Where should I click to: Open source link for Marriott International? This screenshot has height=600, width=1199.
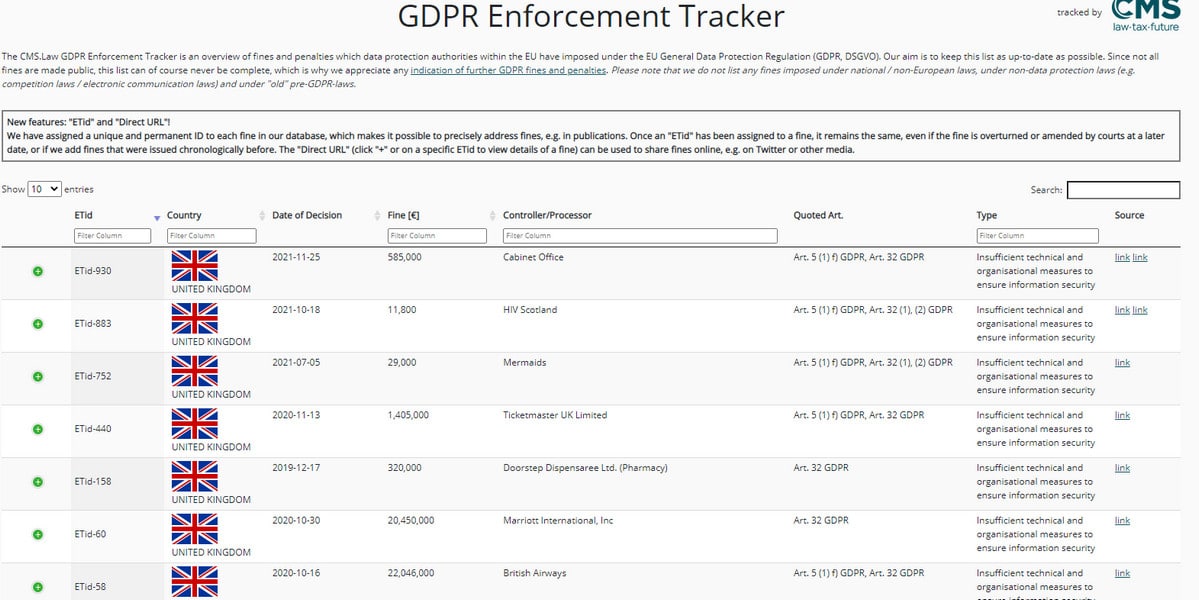point(1122,521)
